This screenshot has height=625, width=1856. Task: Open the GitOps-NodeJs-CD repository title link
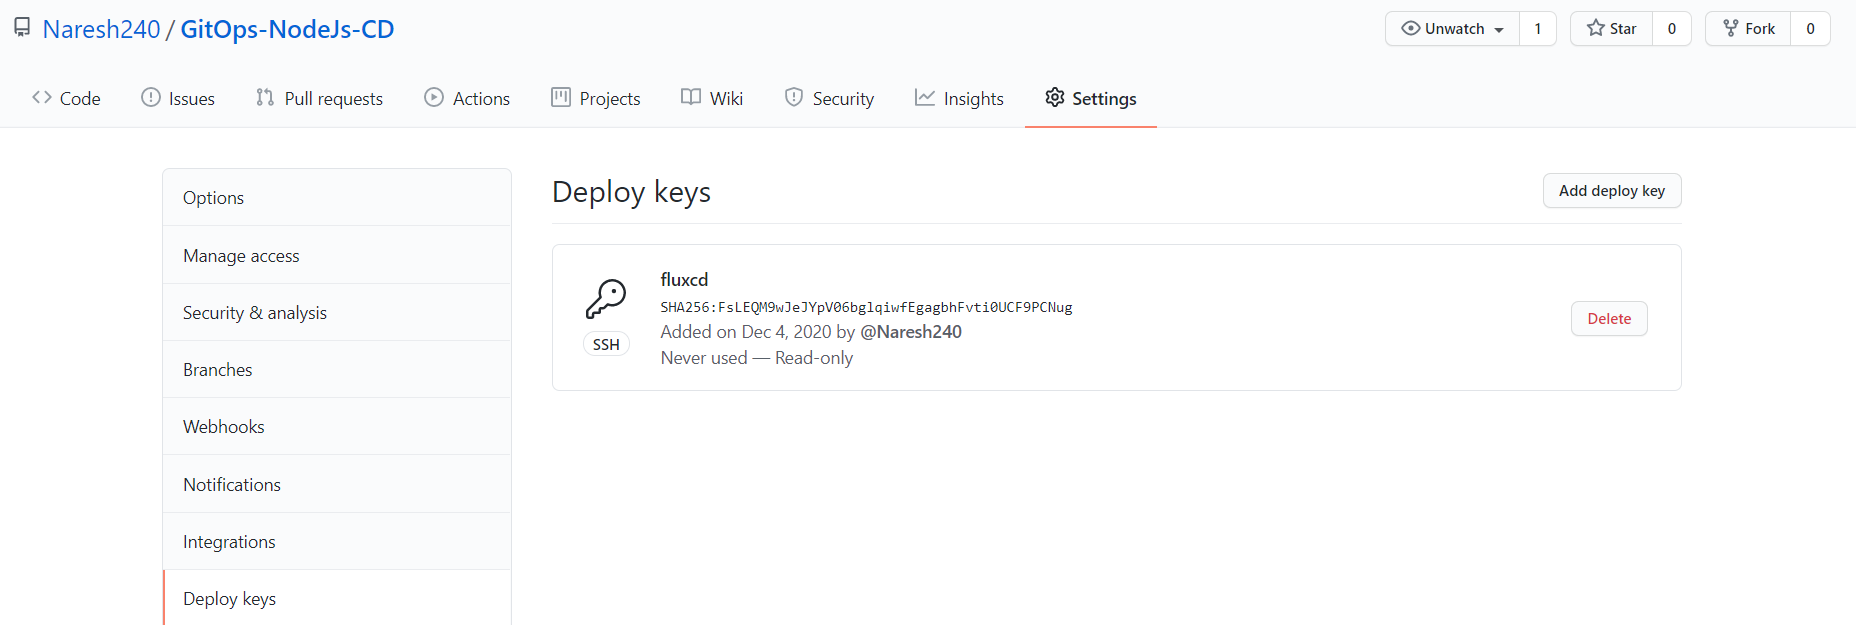[x=287, y=29]
